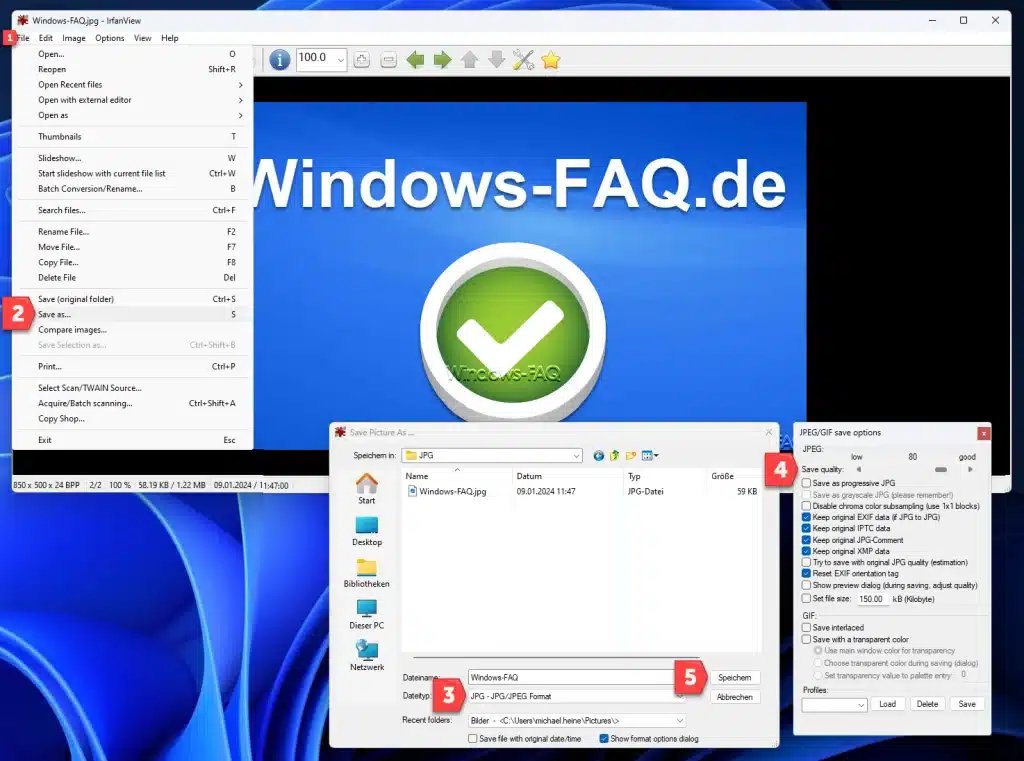
Task: Click the image Information toolbar icon
Action: pyautogui.click(x=280, y=60)
